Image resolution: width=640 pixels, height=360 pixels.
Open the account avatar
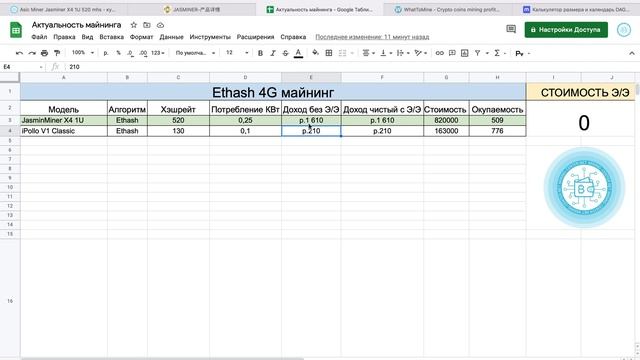623,30
